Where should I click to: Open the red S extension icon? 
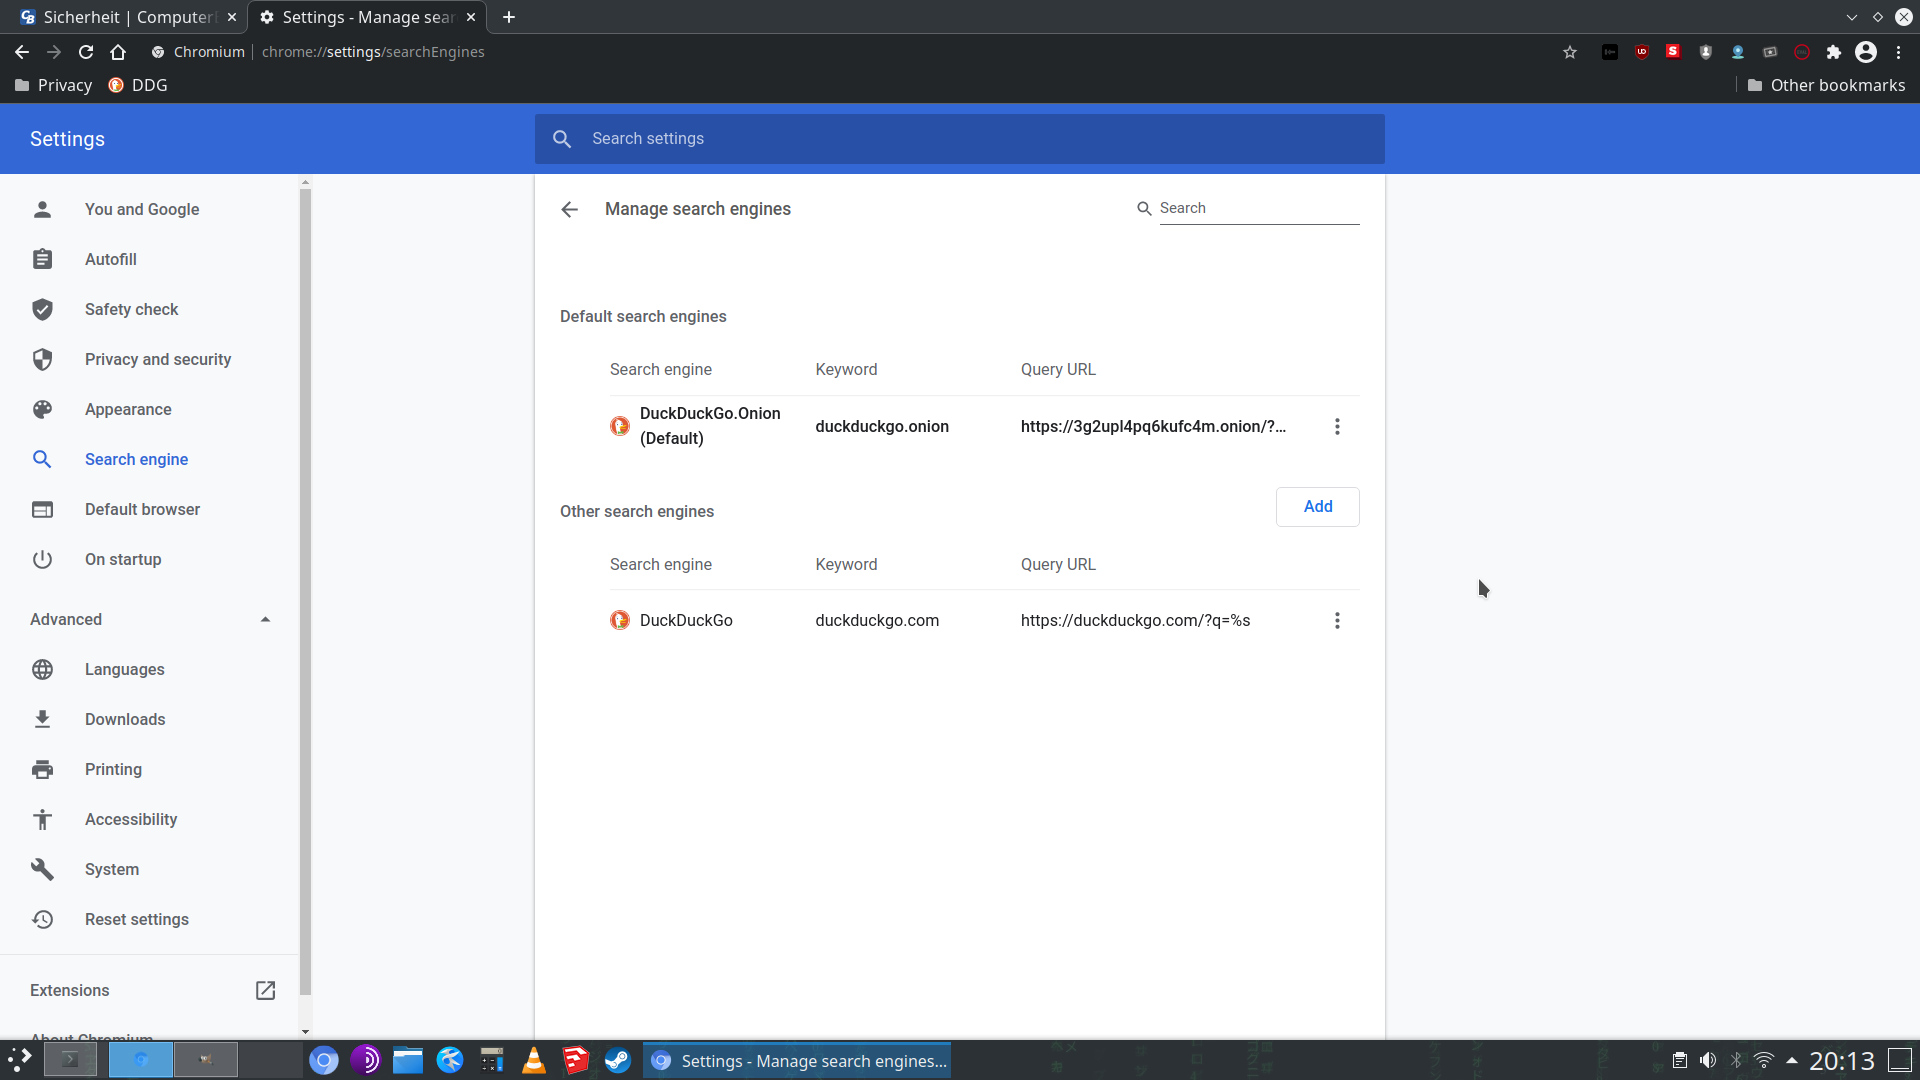point(1673,52)
